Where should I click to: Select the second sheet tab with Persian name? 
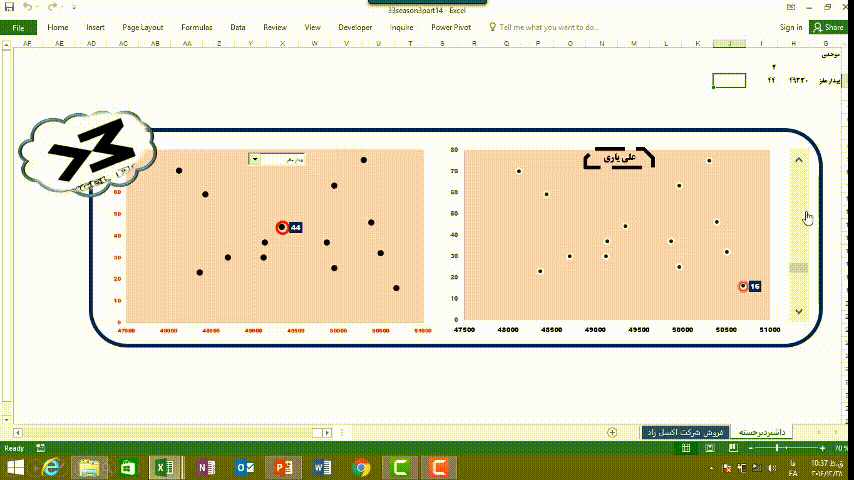pyautogui.click(x=684, y=432)
